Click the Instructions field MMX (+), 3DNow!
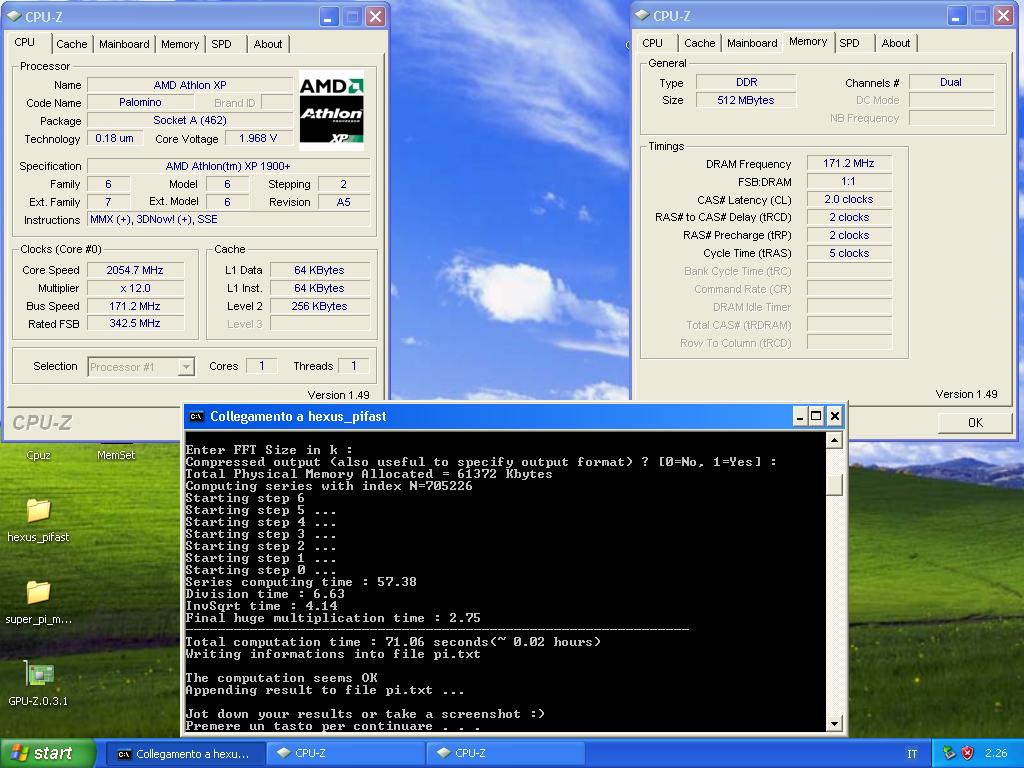1024x768 pixels. [x=228, y=219]
